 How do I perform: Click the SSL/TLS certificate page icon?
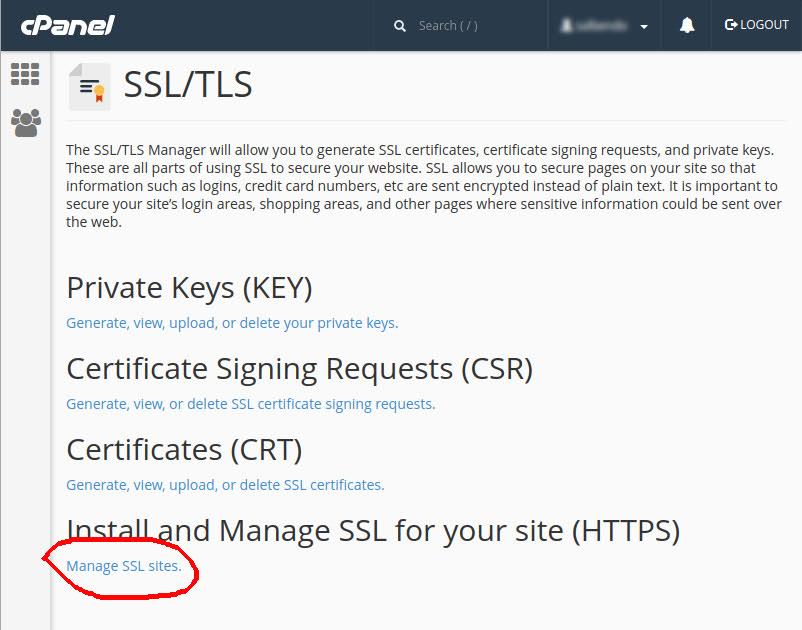tap(90, 86)
